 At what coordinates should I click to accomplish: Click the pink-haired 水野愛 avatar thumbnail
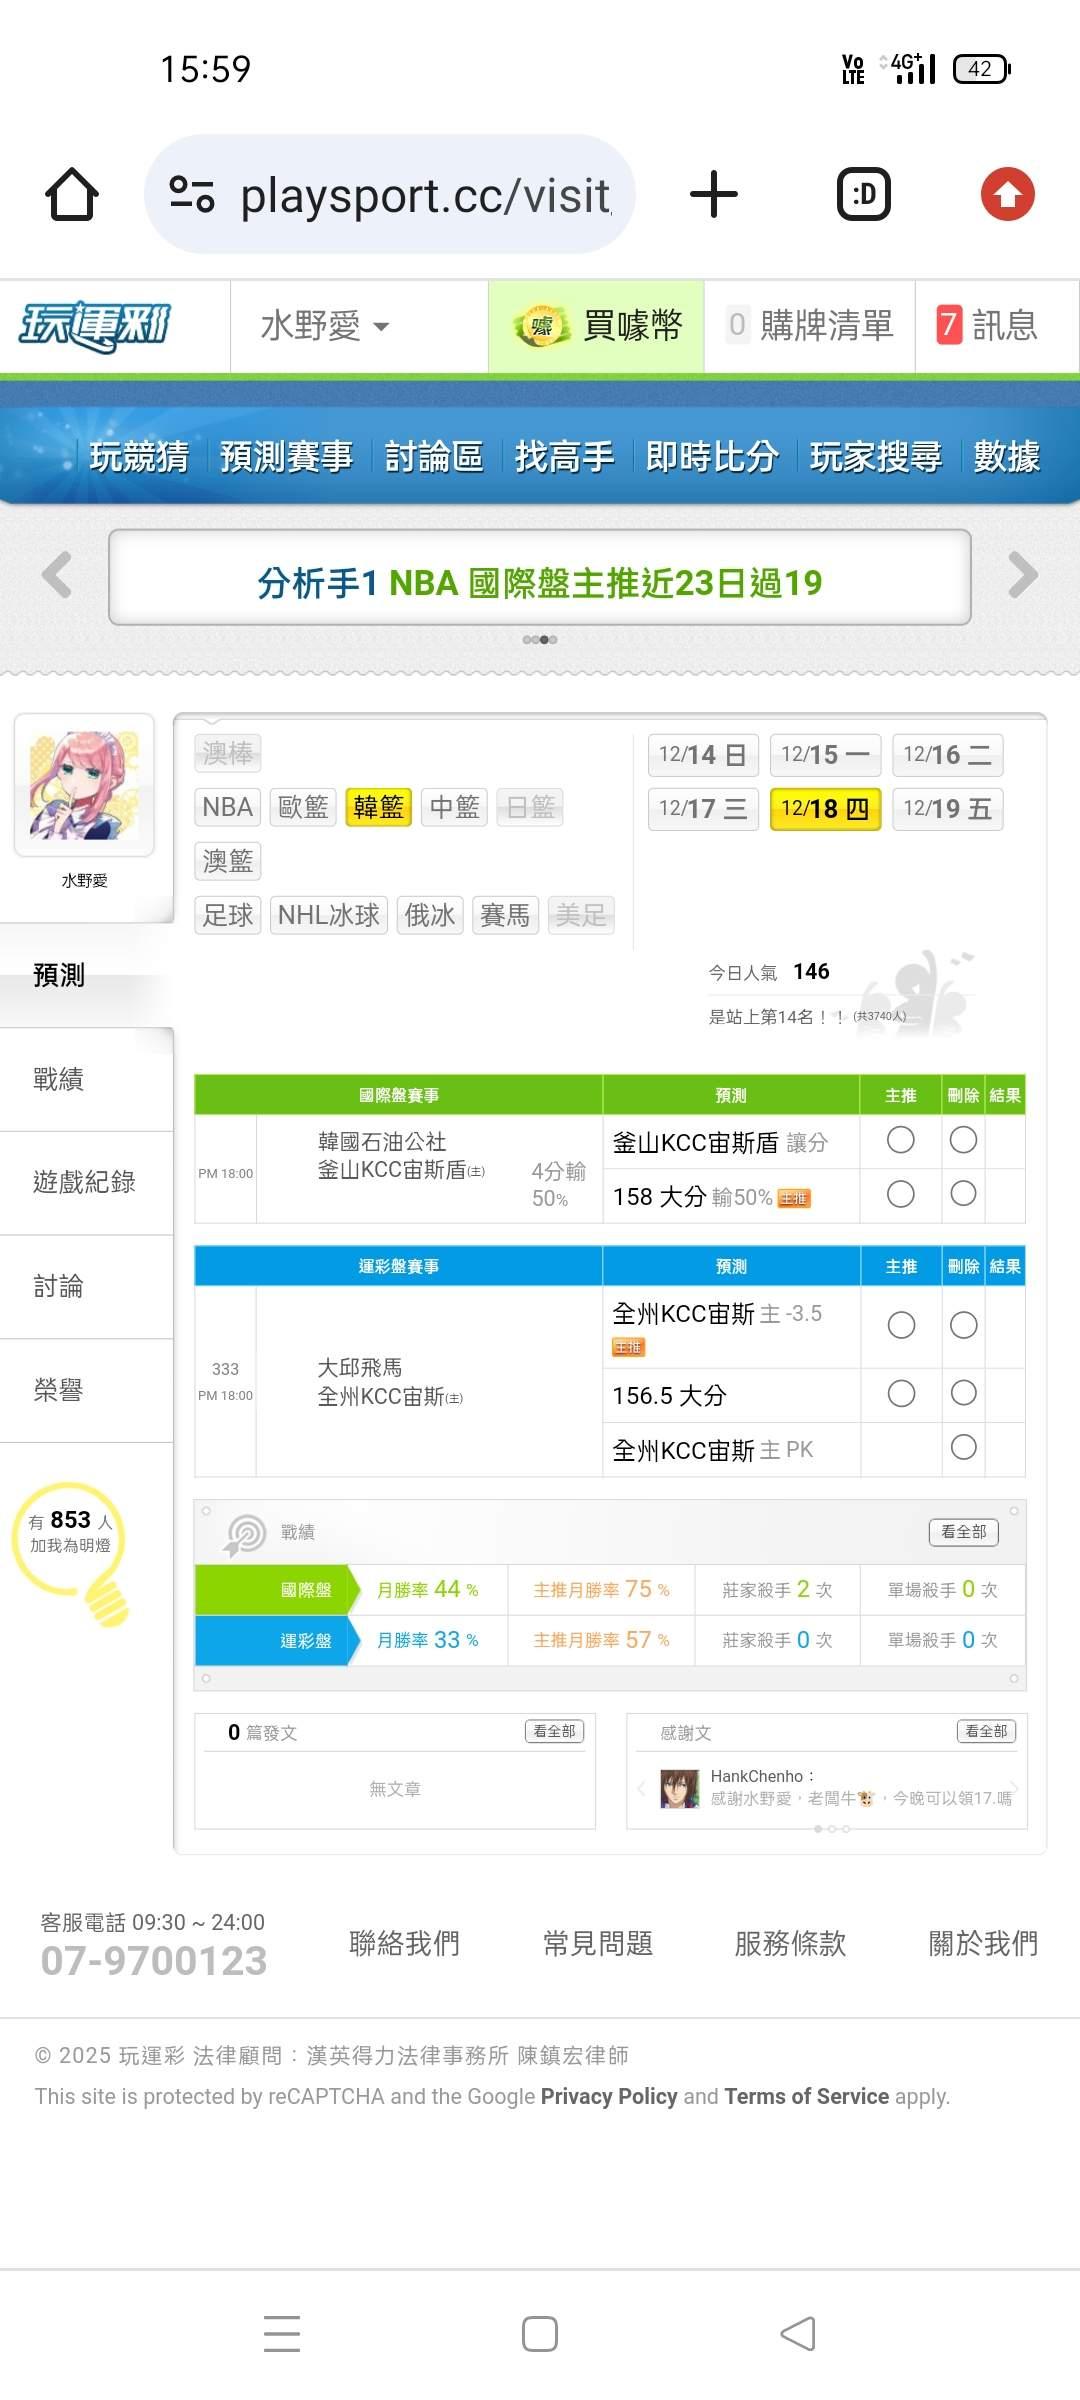pyautogui.click(x=84, y=785)
